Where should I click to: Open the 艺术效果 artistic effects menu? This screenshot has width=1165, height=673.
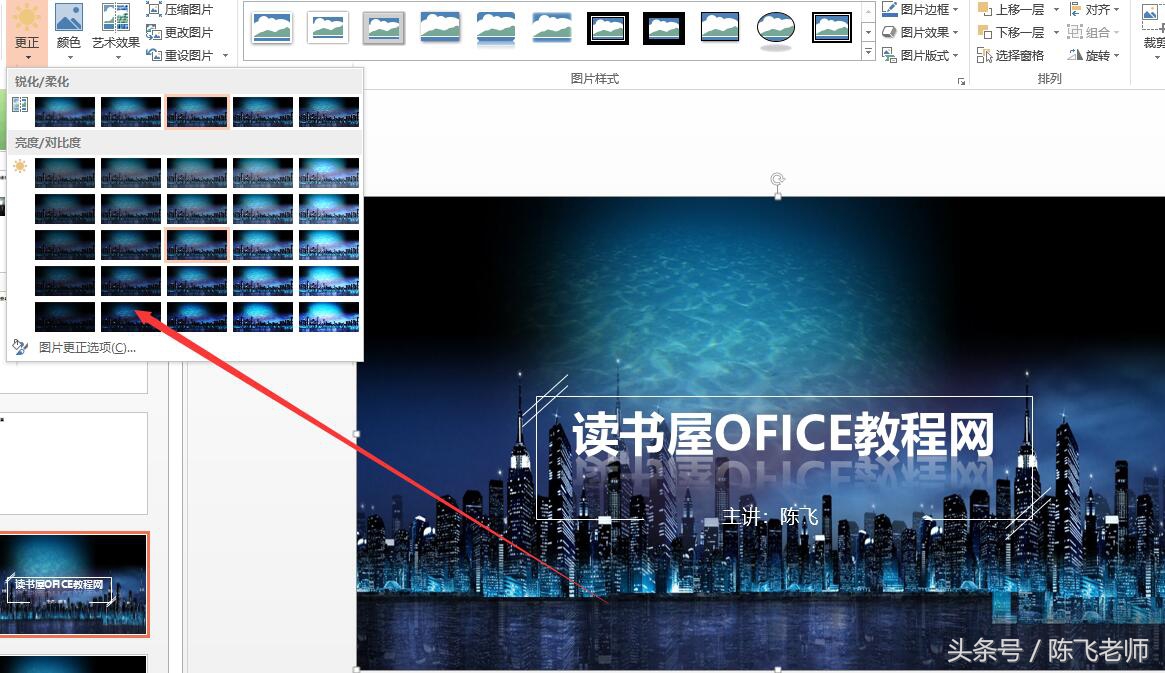[116, 33]
